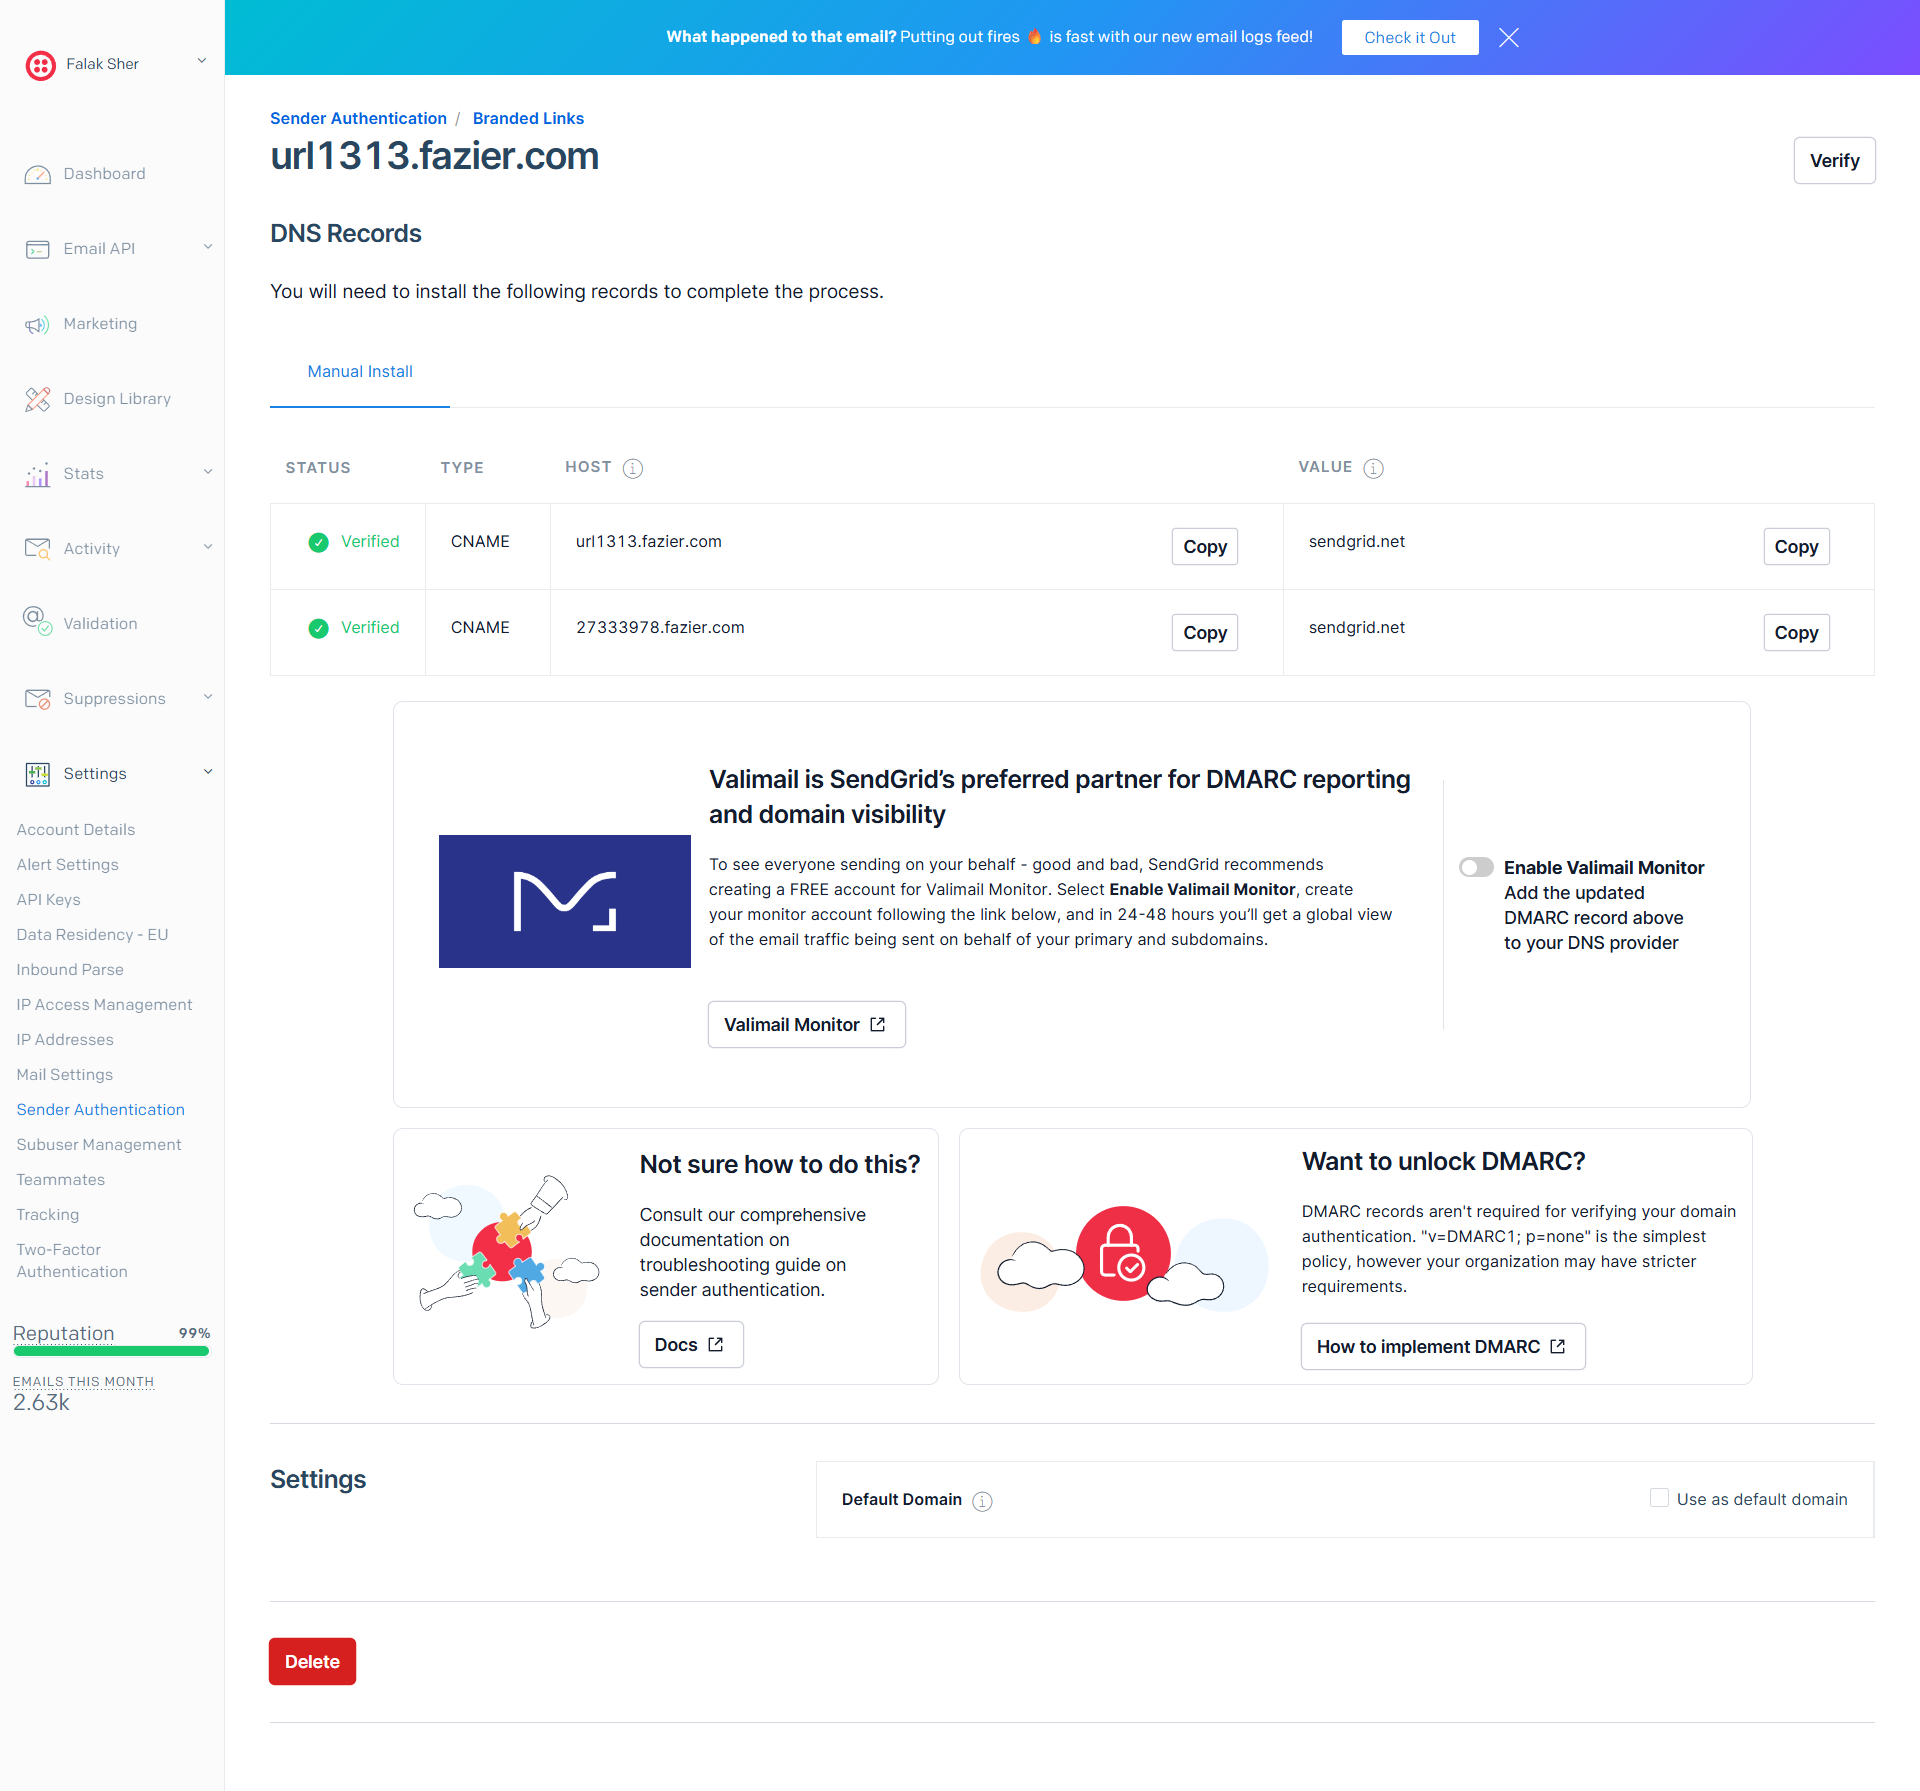Screen dimensions: 1920x1791
Task: Go to Branded Links breadcrumb
Action: pyautogui.click(x=528, y=118)
